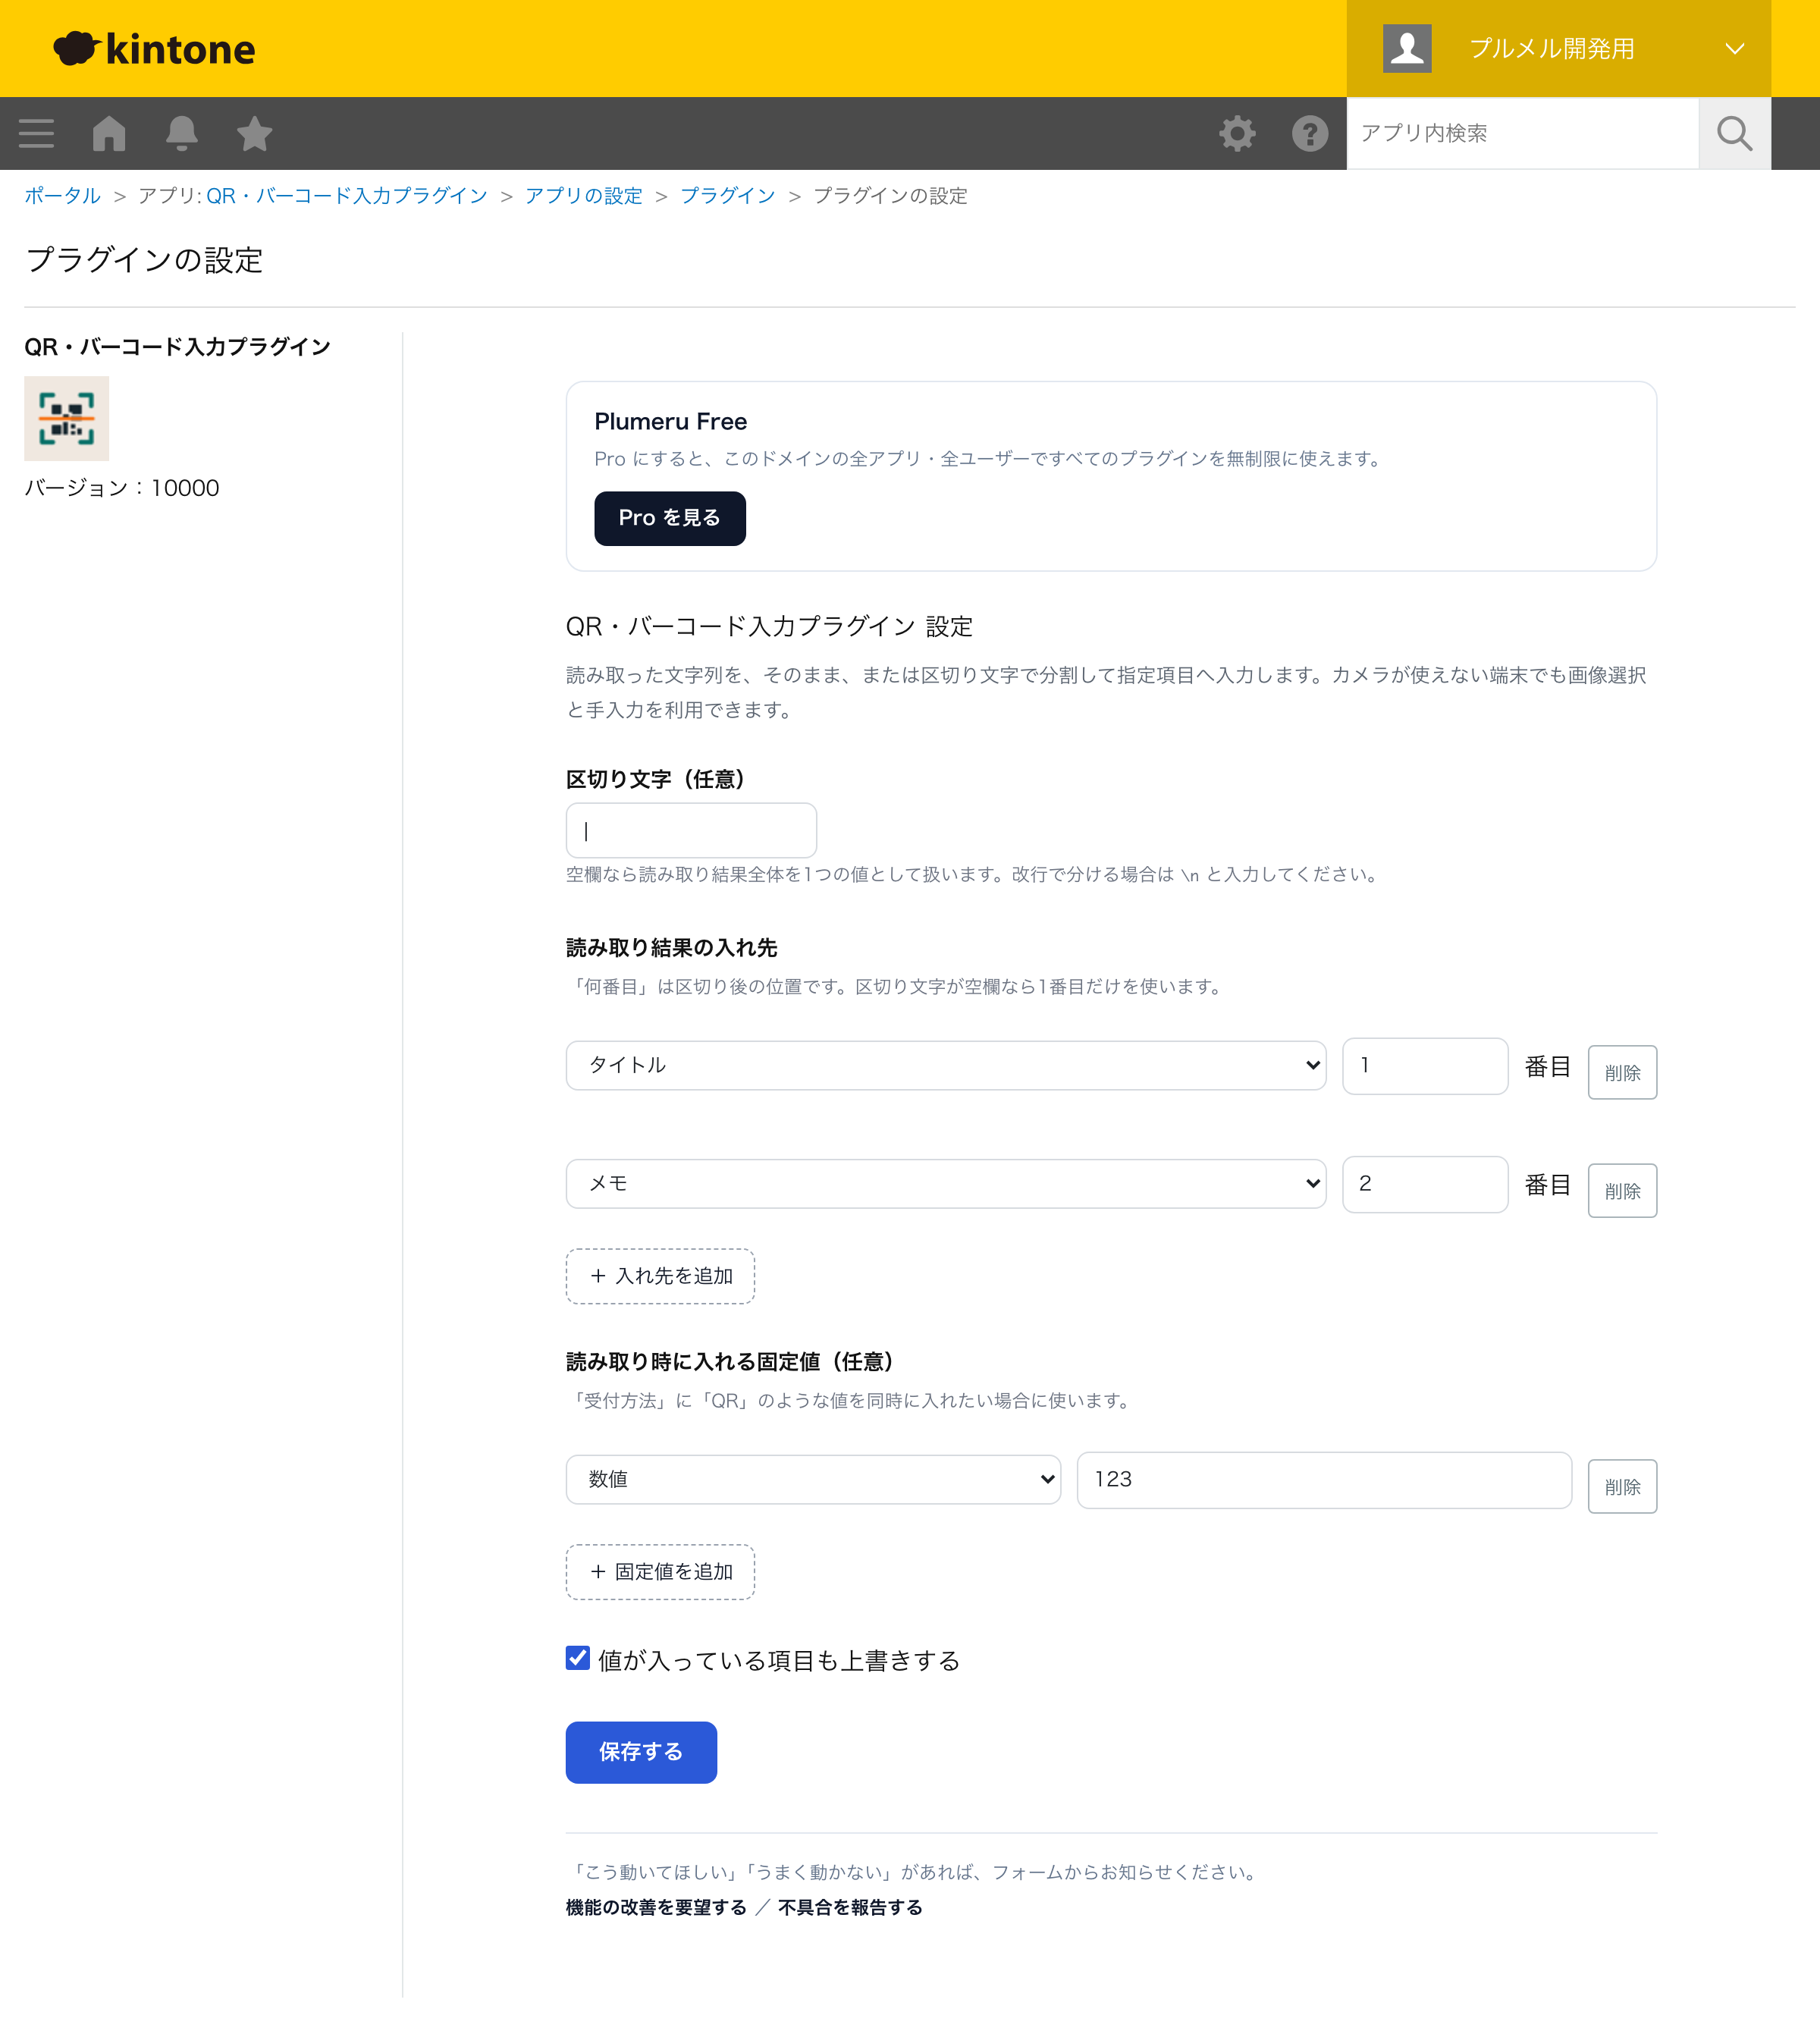The width and height of the screenshot is (1820, 2034).
Task: Focus the 区切り文字 input field
Action: (691, 830)
